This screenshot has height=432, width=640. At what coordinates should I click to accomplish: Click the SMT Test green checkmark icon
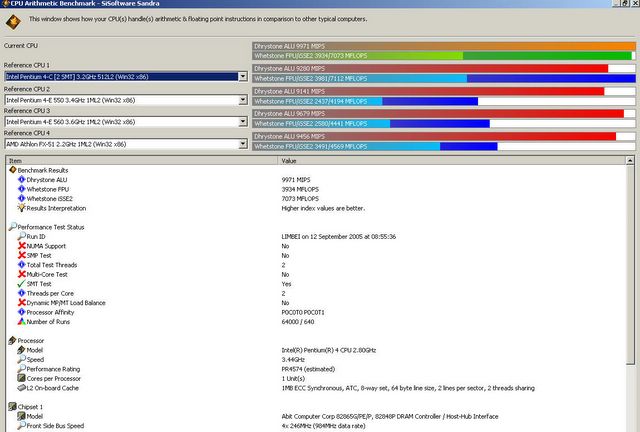(x=22, y=283)
